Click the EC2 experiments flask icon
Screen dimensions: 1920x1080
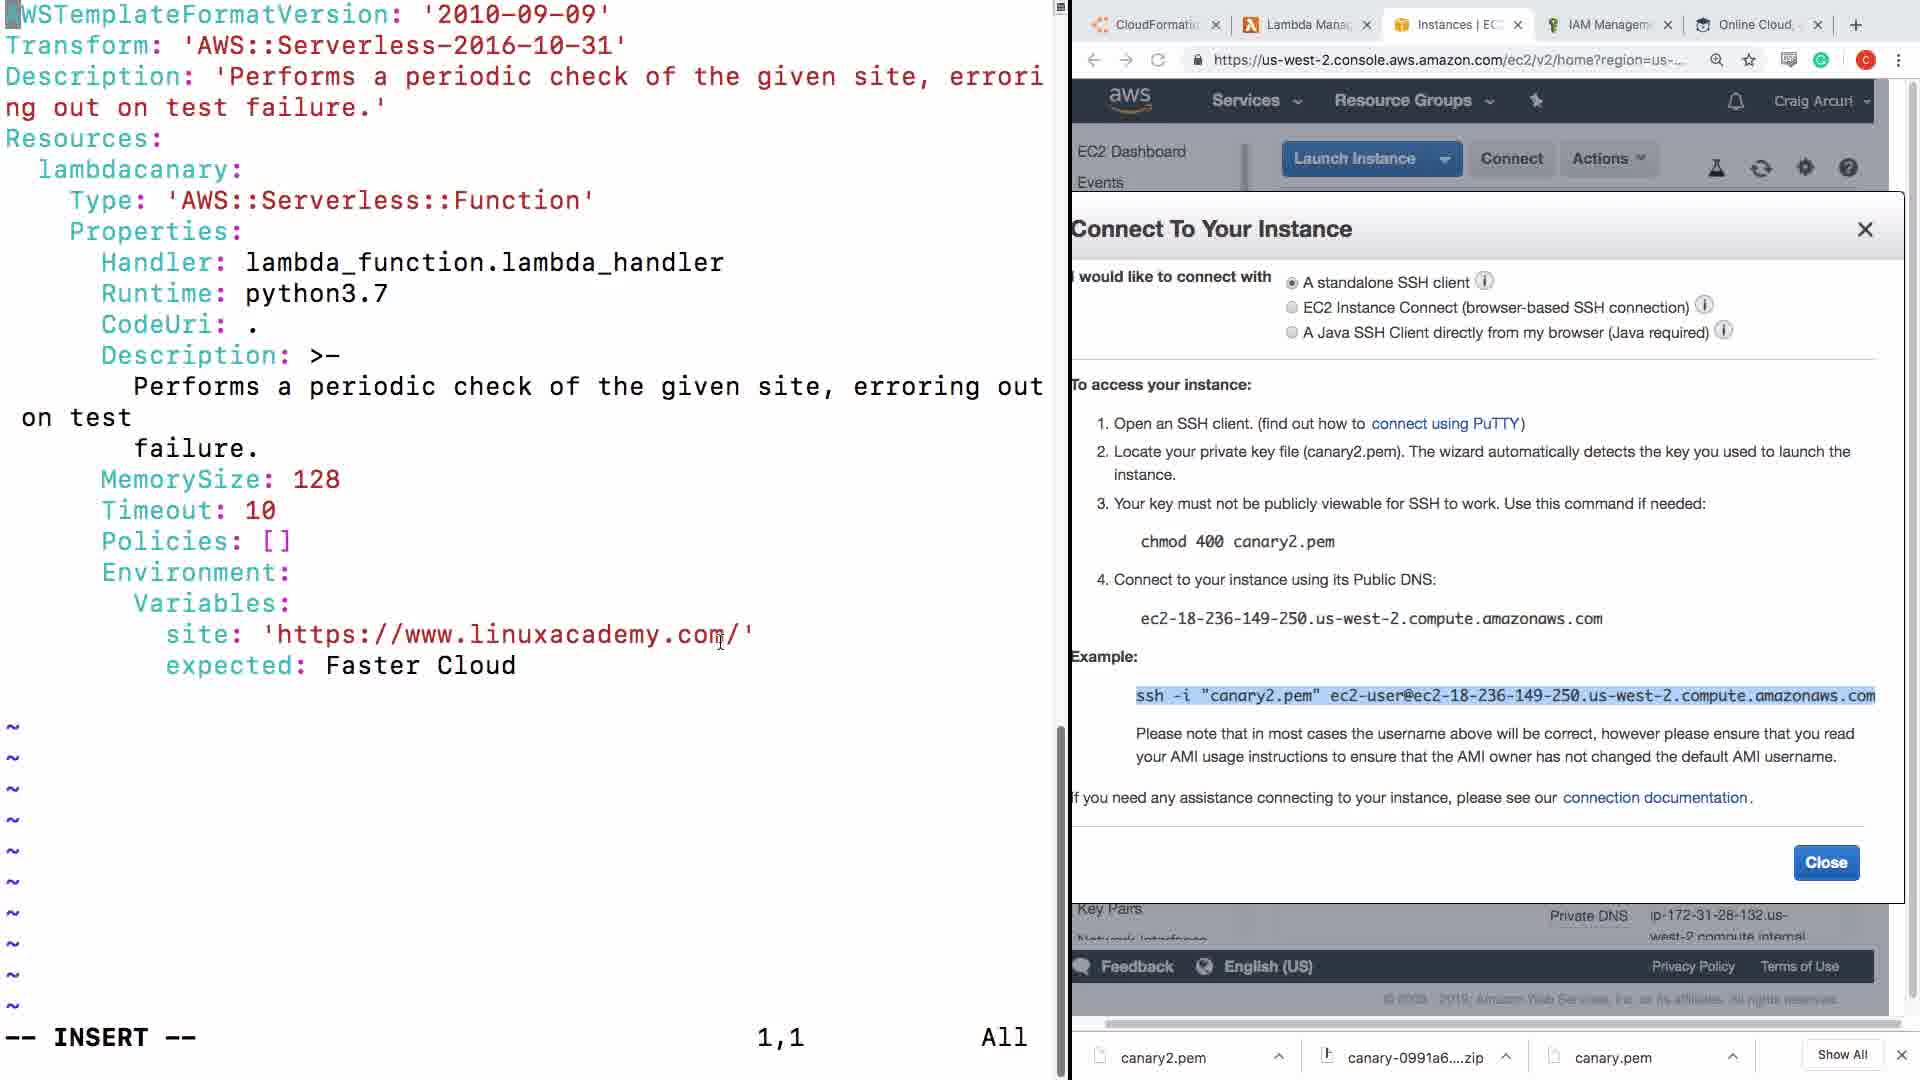pyautogui.click(x=1716, y=168)
